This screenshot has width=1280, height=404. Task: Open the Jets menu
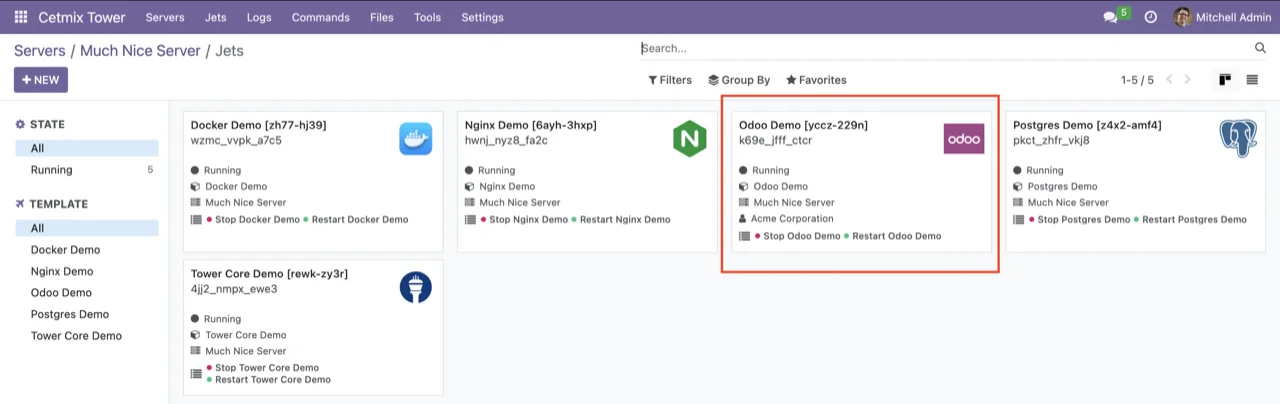(x=215, y=17)
